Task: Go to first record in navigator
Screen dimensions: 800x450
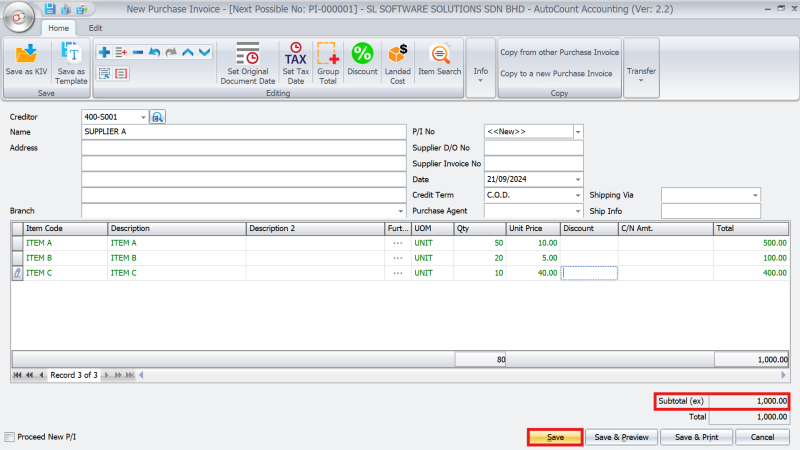Action: point(17,375)
